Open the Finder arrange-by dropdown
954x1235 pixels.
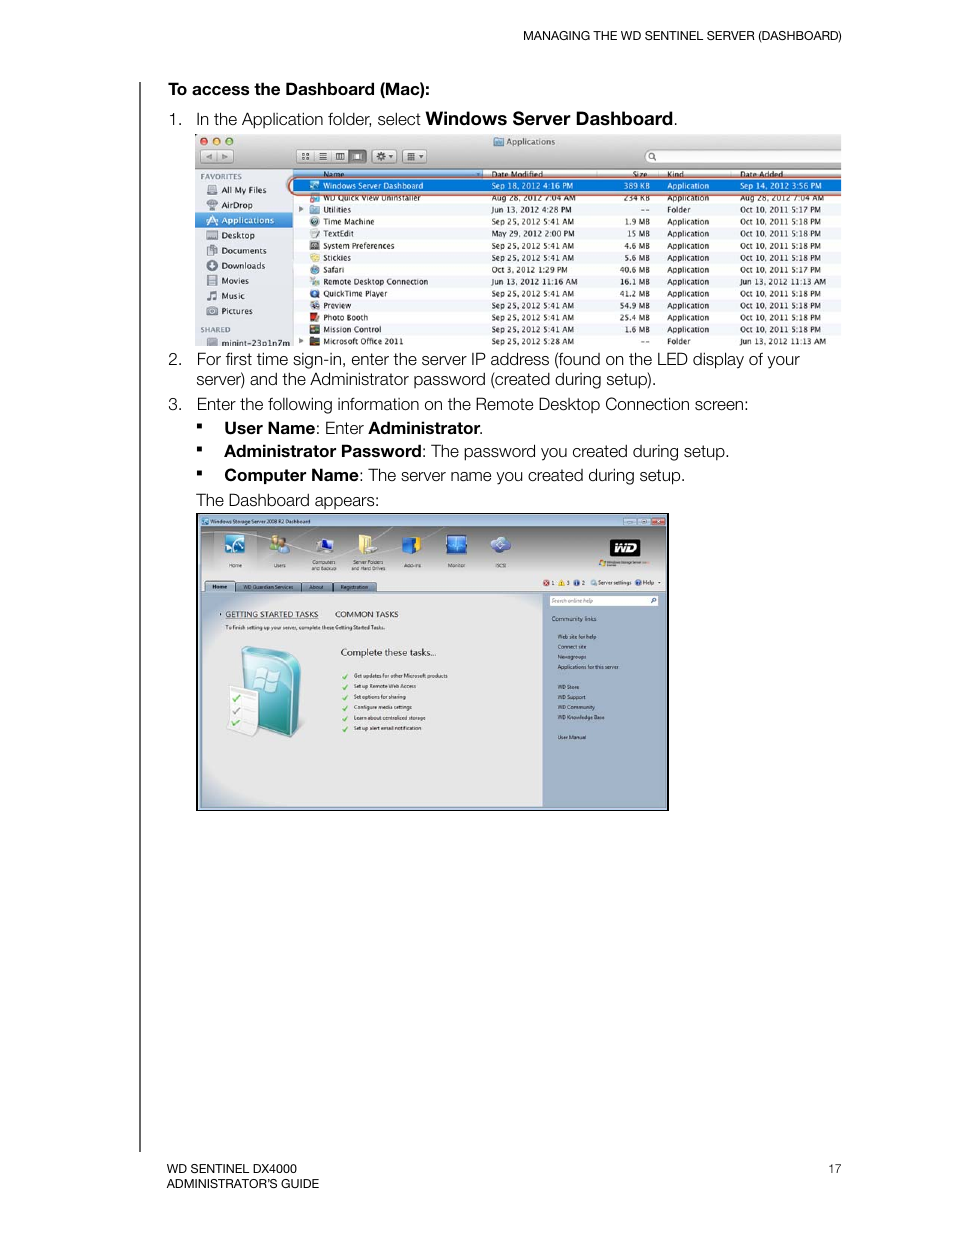point(415,157)
